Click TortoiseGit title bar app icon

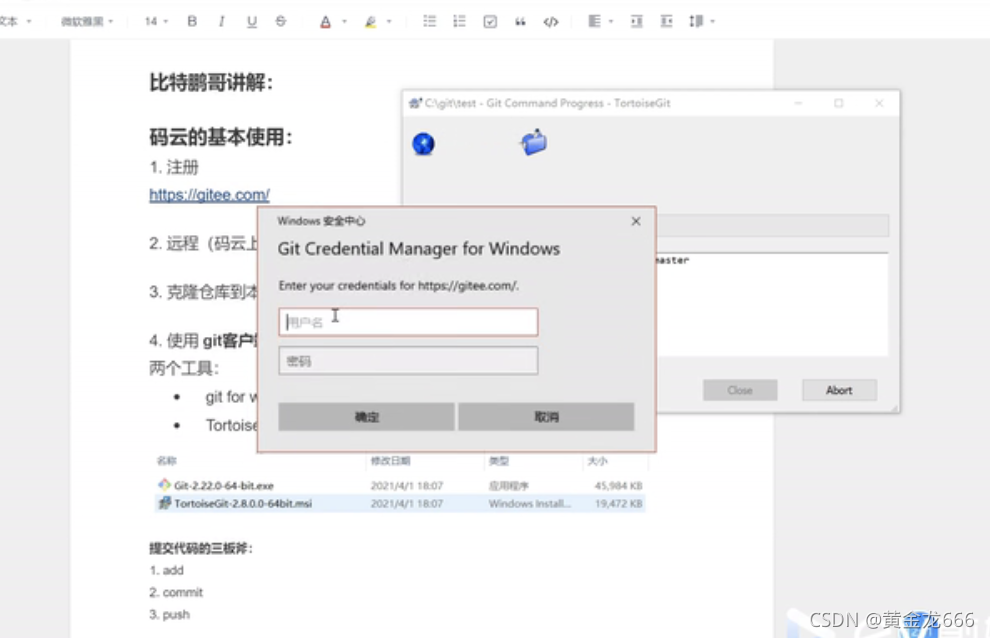pyautogui.click(x=415, y=103)
